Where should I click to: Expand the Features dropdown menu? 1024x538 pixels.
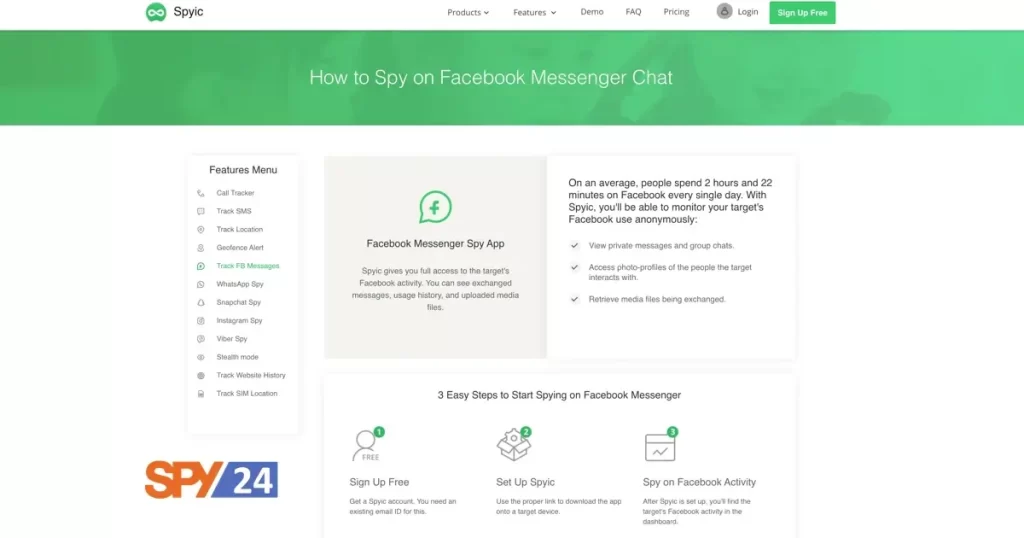534,12
